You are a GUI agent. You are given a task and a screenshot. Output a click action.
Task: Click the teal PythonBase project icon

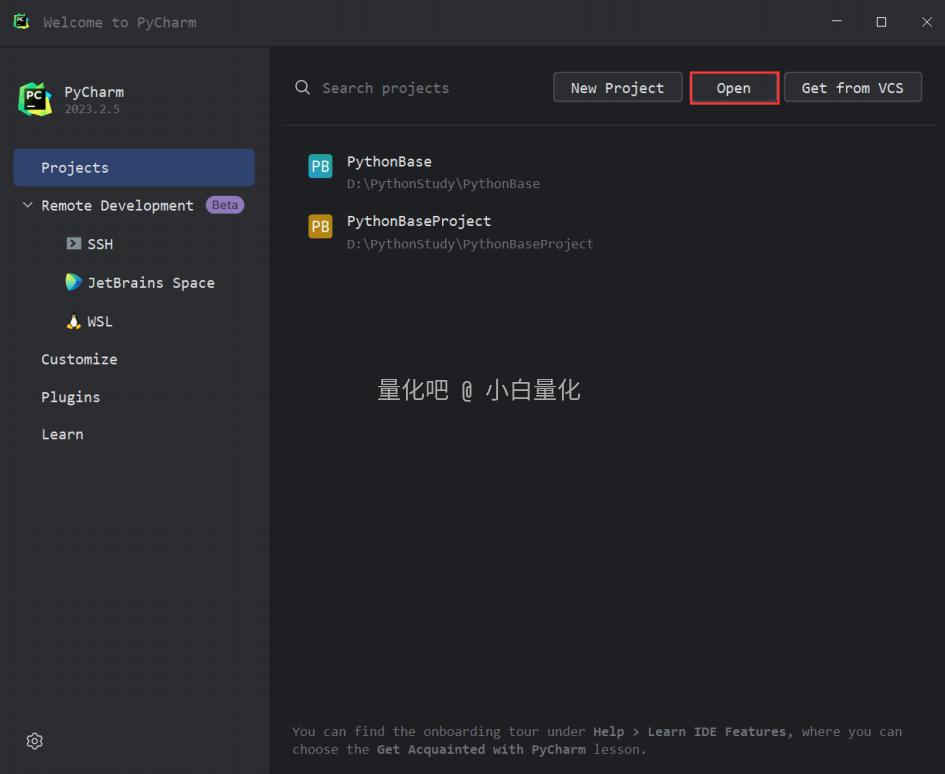coord(320,167)
